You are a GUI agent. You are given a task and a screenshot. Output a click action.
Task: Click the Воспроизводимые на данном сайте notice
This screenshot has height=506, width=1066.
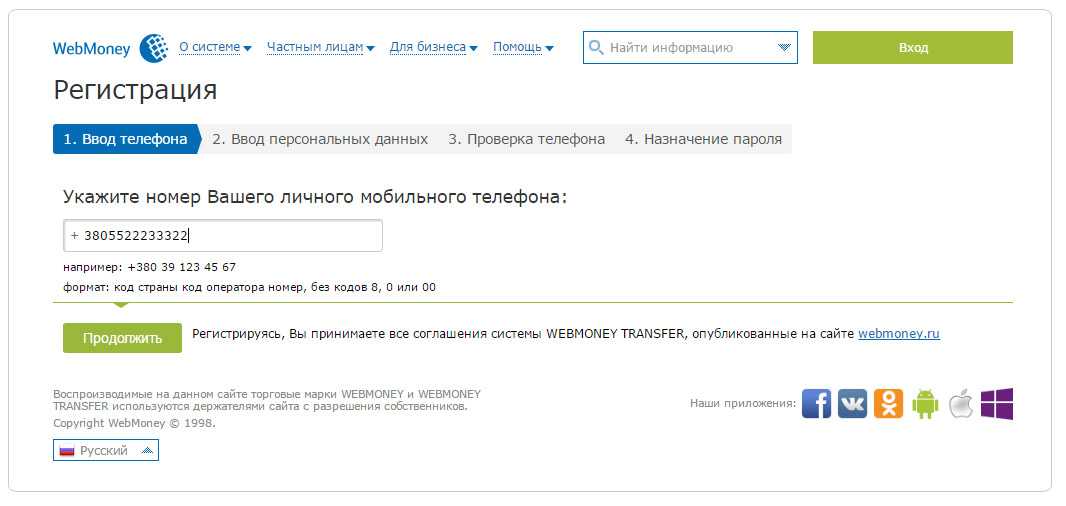point(266,401)
